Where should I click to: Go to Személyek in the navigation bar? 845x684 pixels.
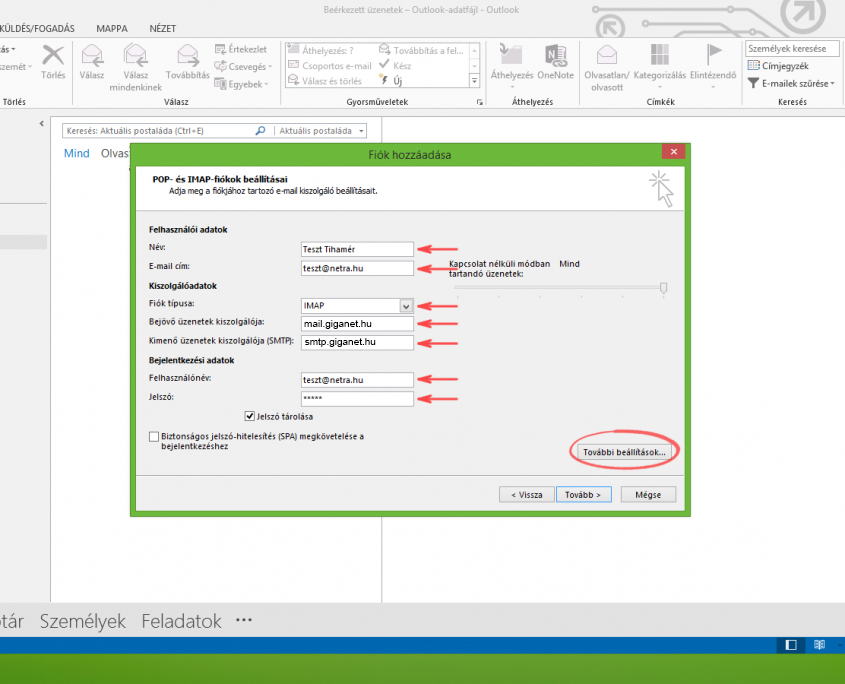83,621
